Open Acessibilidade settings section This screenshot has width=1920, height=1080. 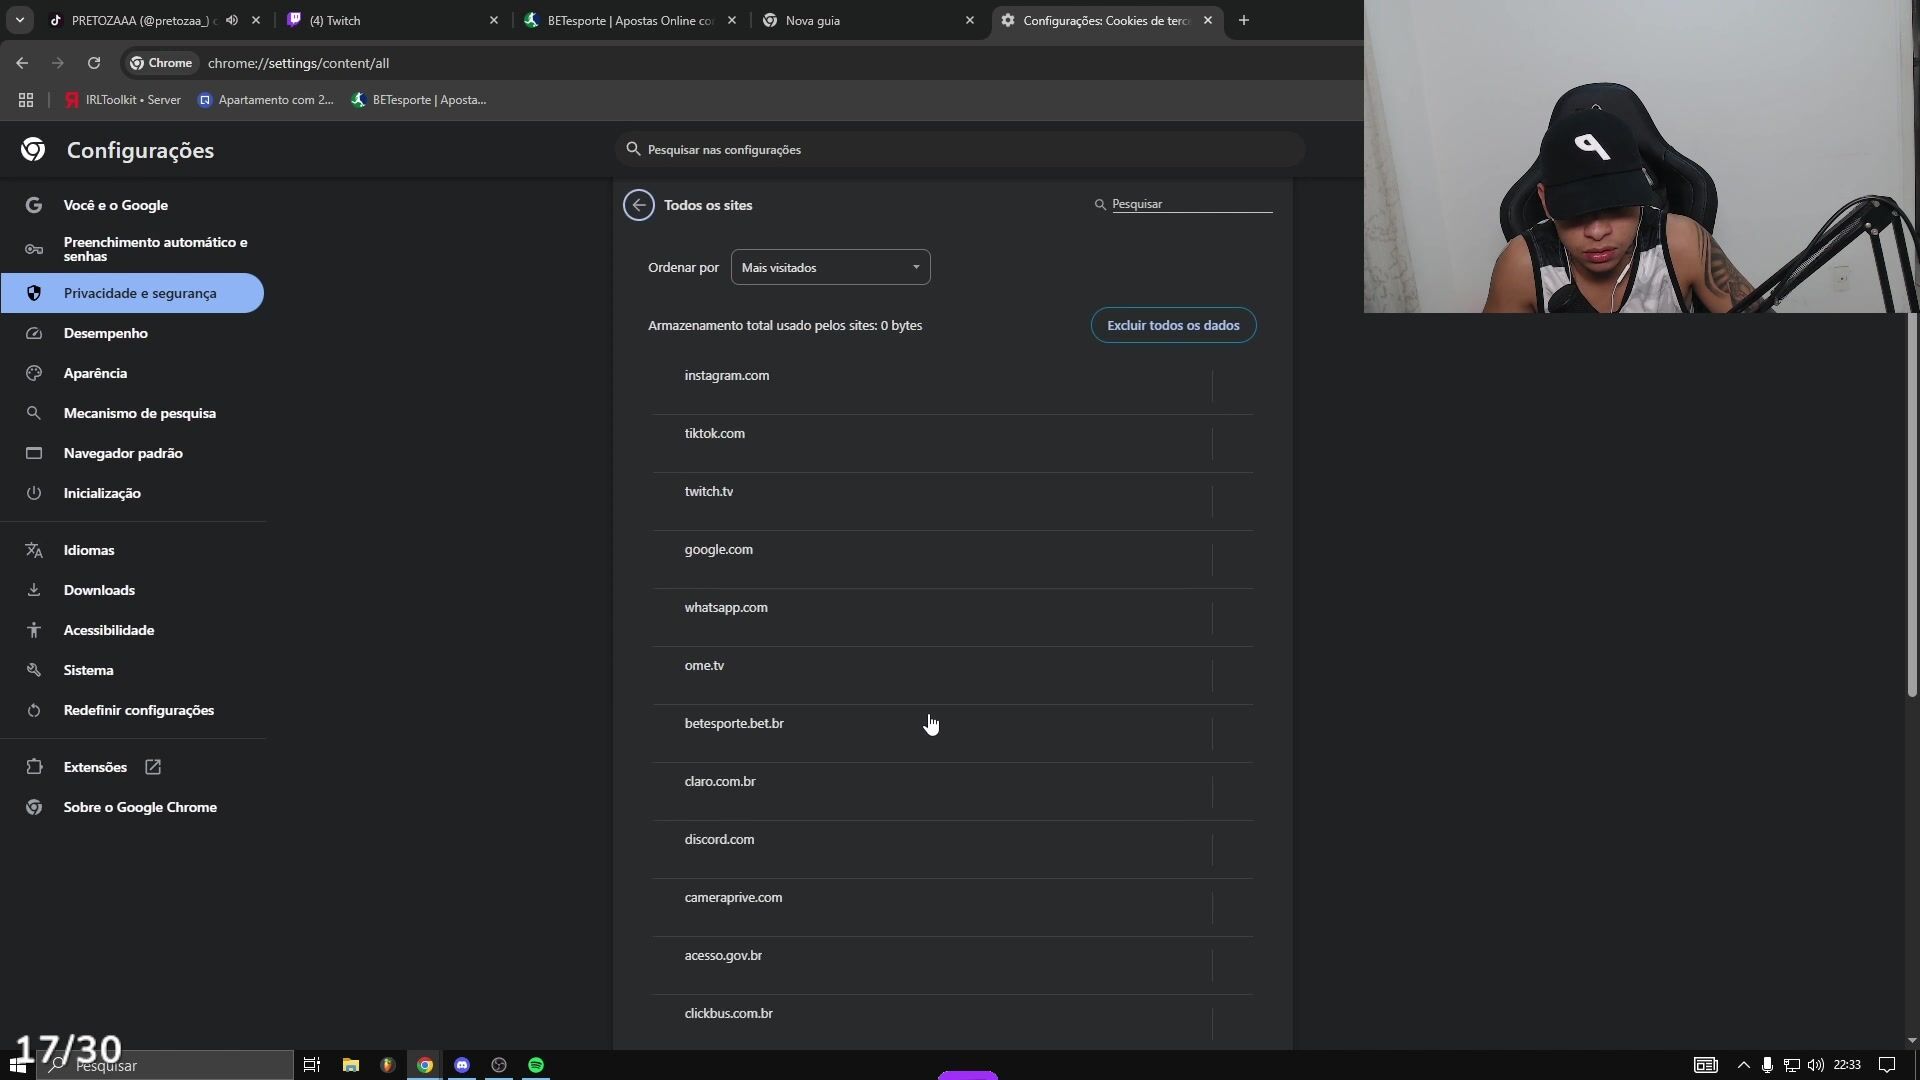[133, 630]
